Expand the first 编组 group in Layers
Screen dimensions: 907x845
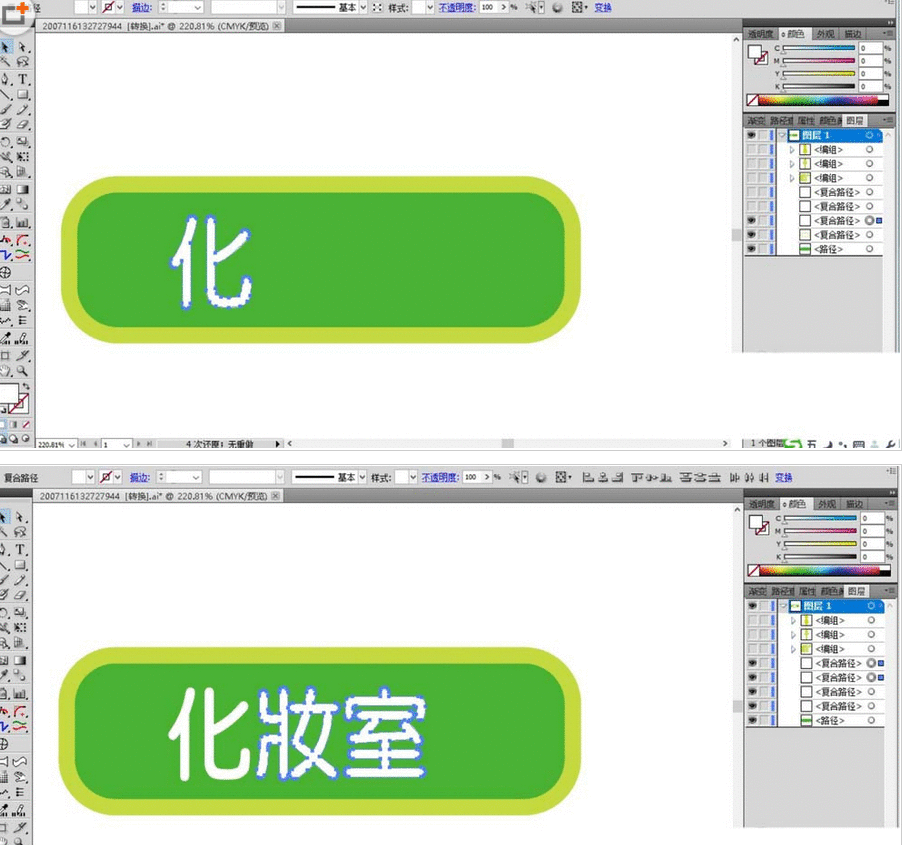(x=792, y=149)
